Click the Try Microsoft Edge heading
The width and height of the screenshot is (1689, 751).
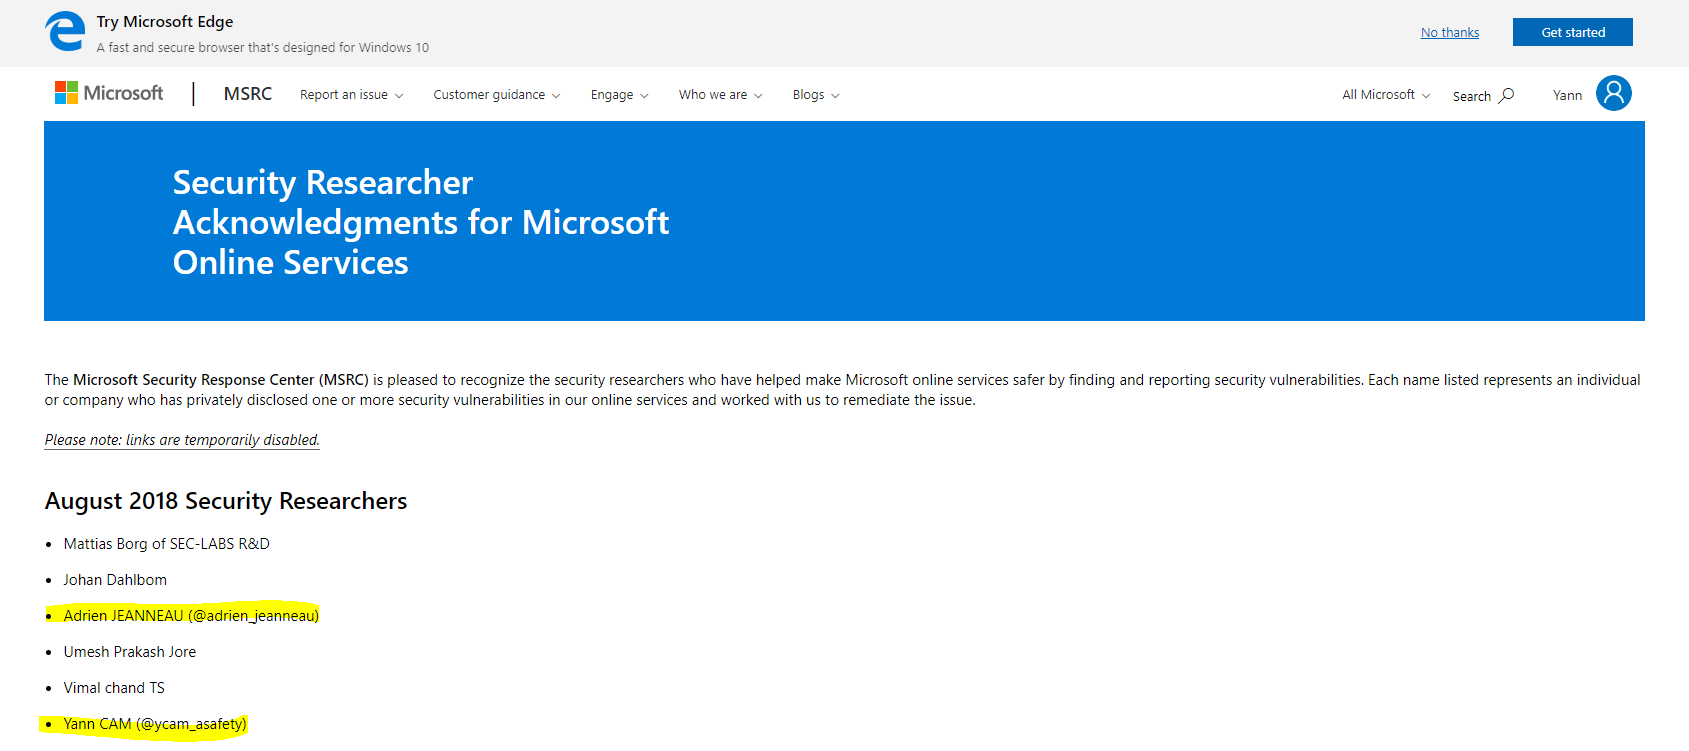coord(165,22)
